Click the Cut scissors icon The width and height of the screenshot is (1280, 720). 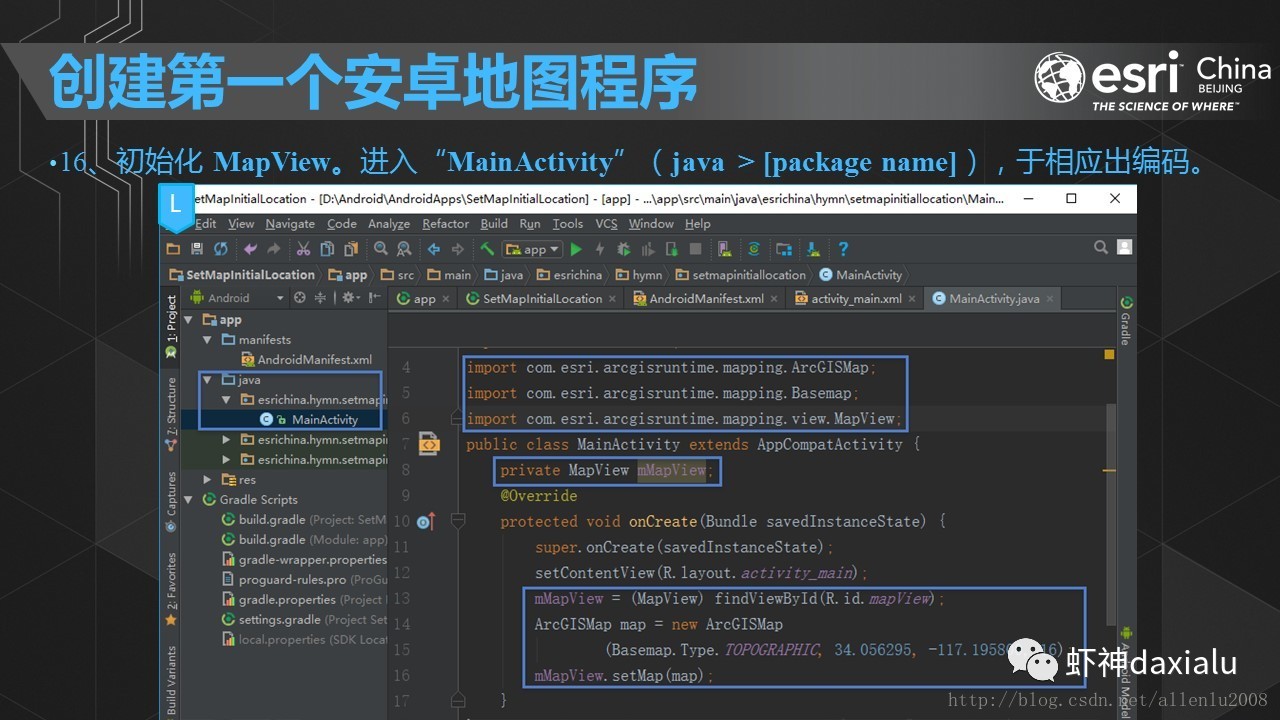pyautogui.click(x=301, y=249)
